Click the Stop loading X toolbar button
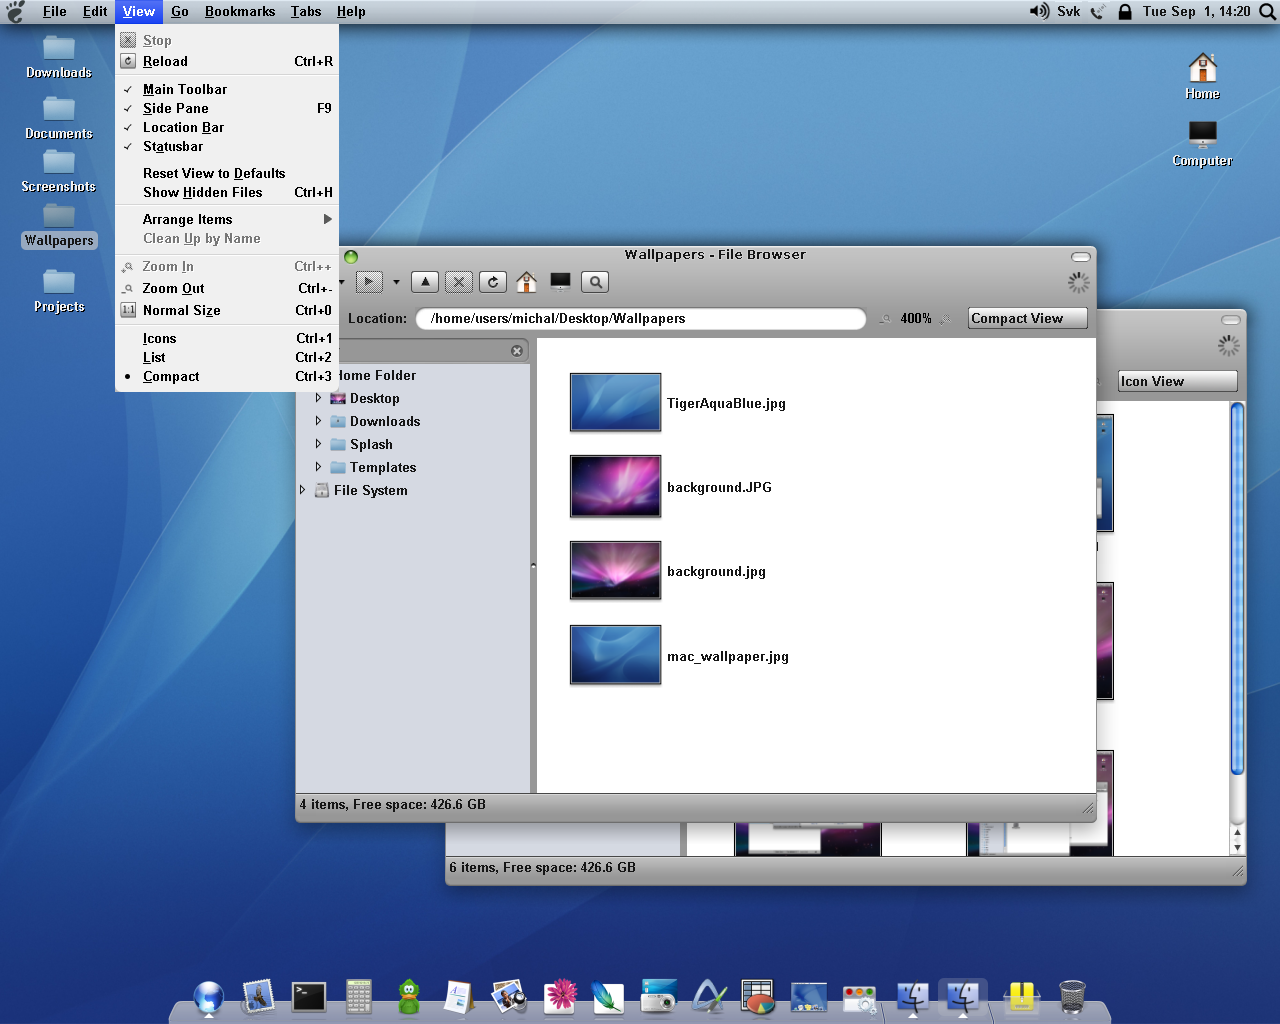 pyautogui.click(x=459, y=282)
